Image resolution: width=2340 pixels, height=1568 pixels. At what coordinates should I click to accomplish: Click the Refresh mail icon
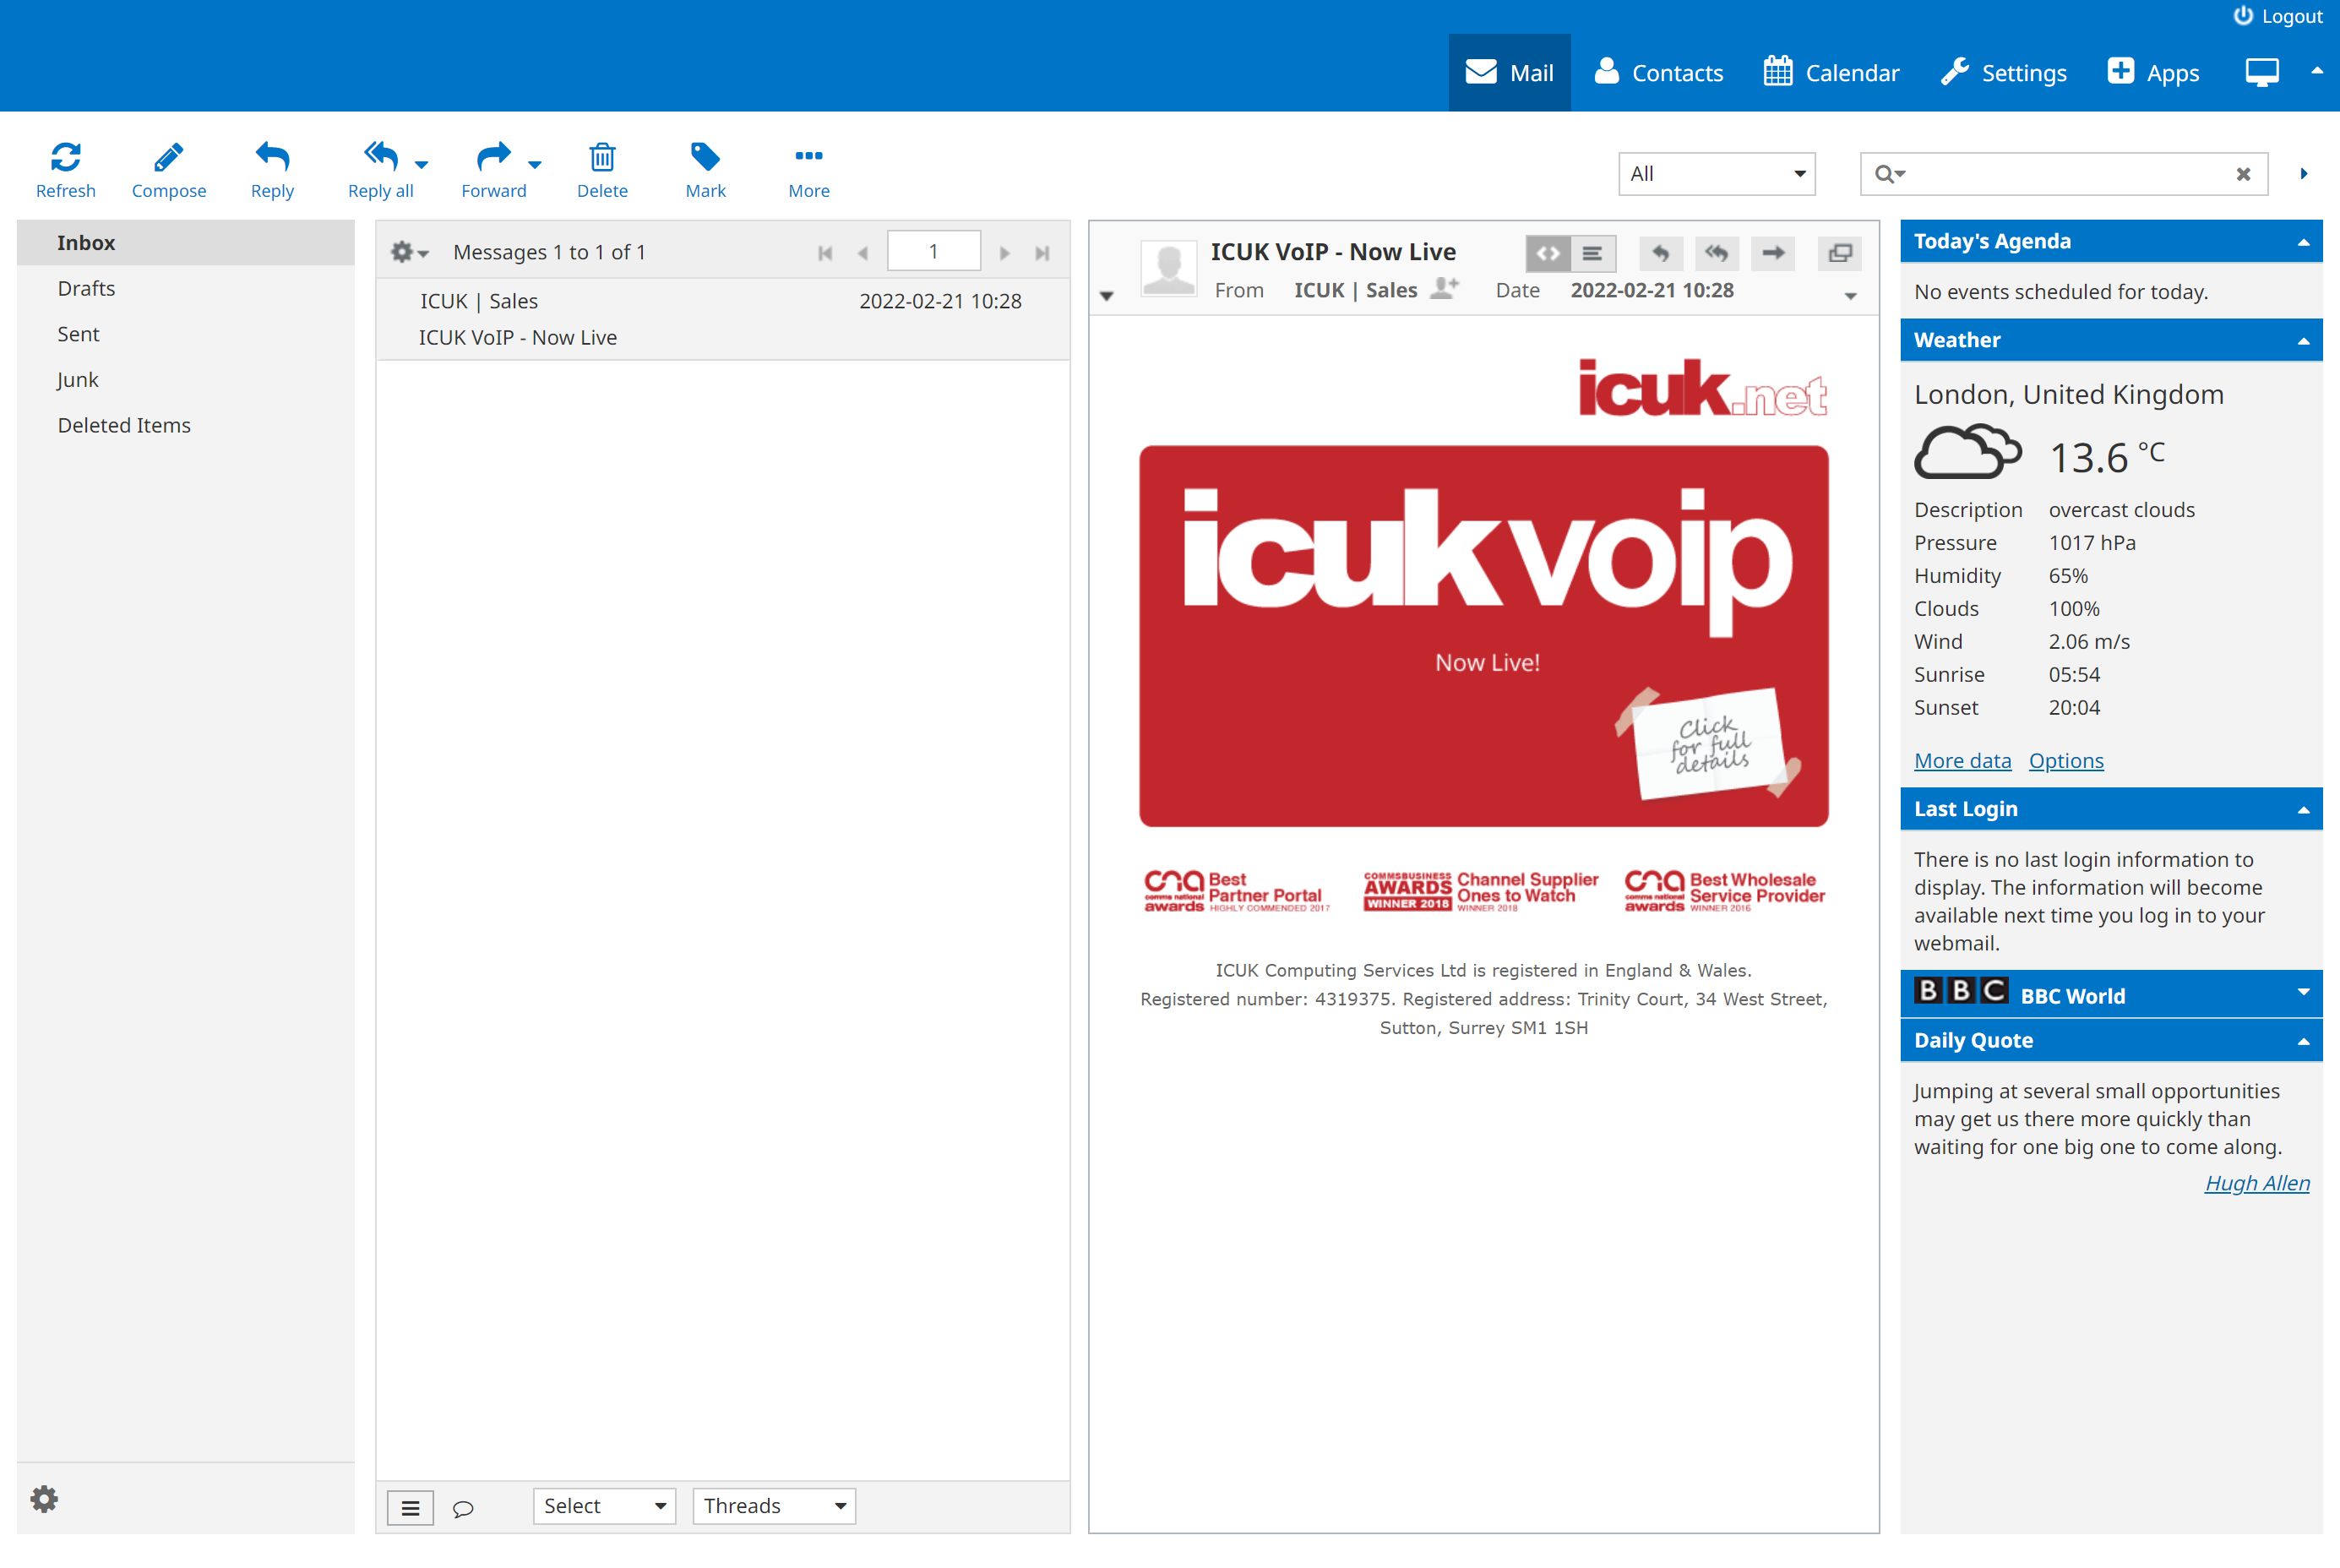[66, 170]
